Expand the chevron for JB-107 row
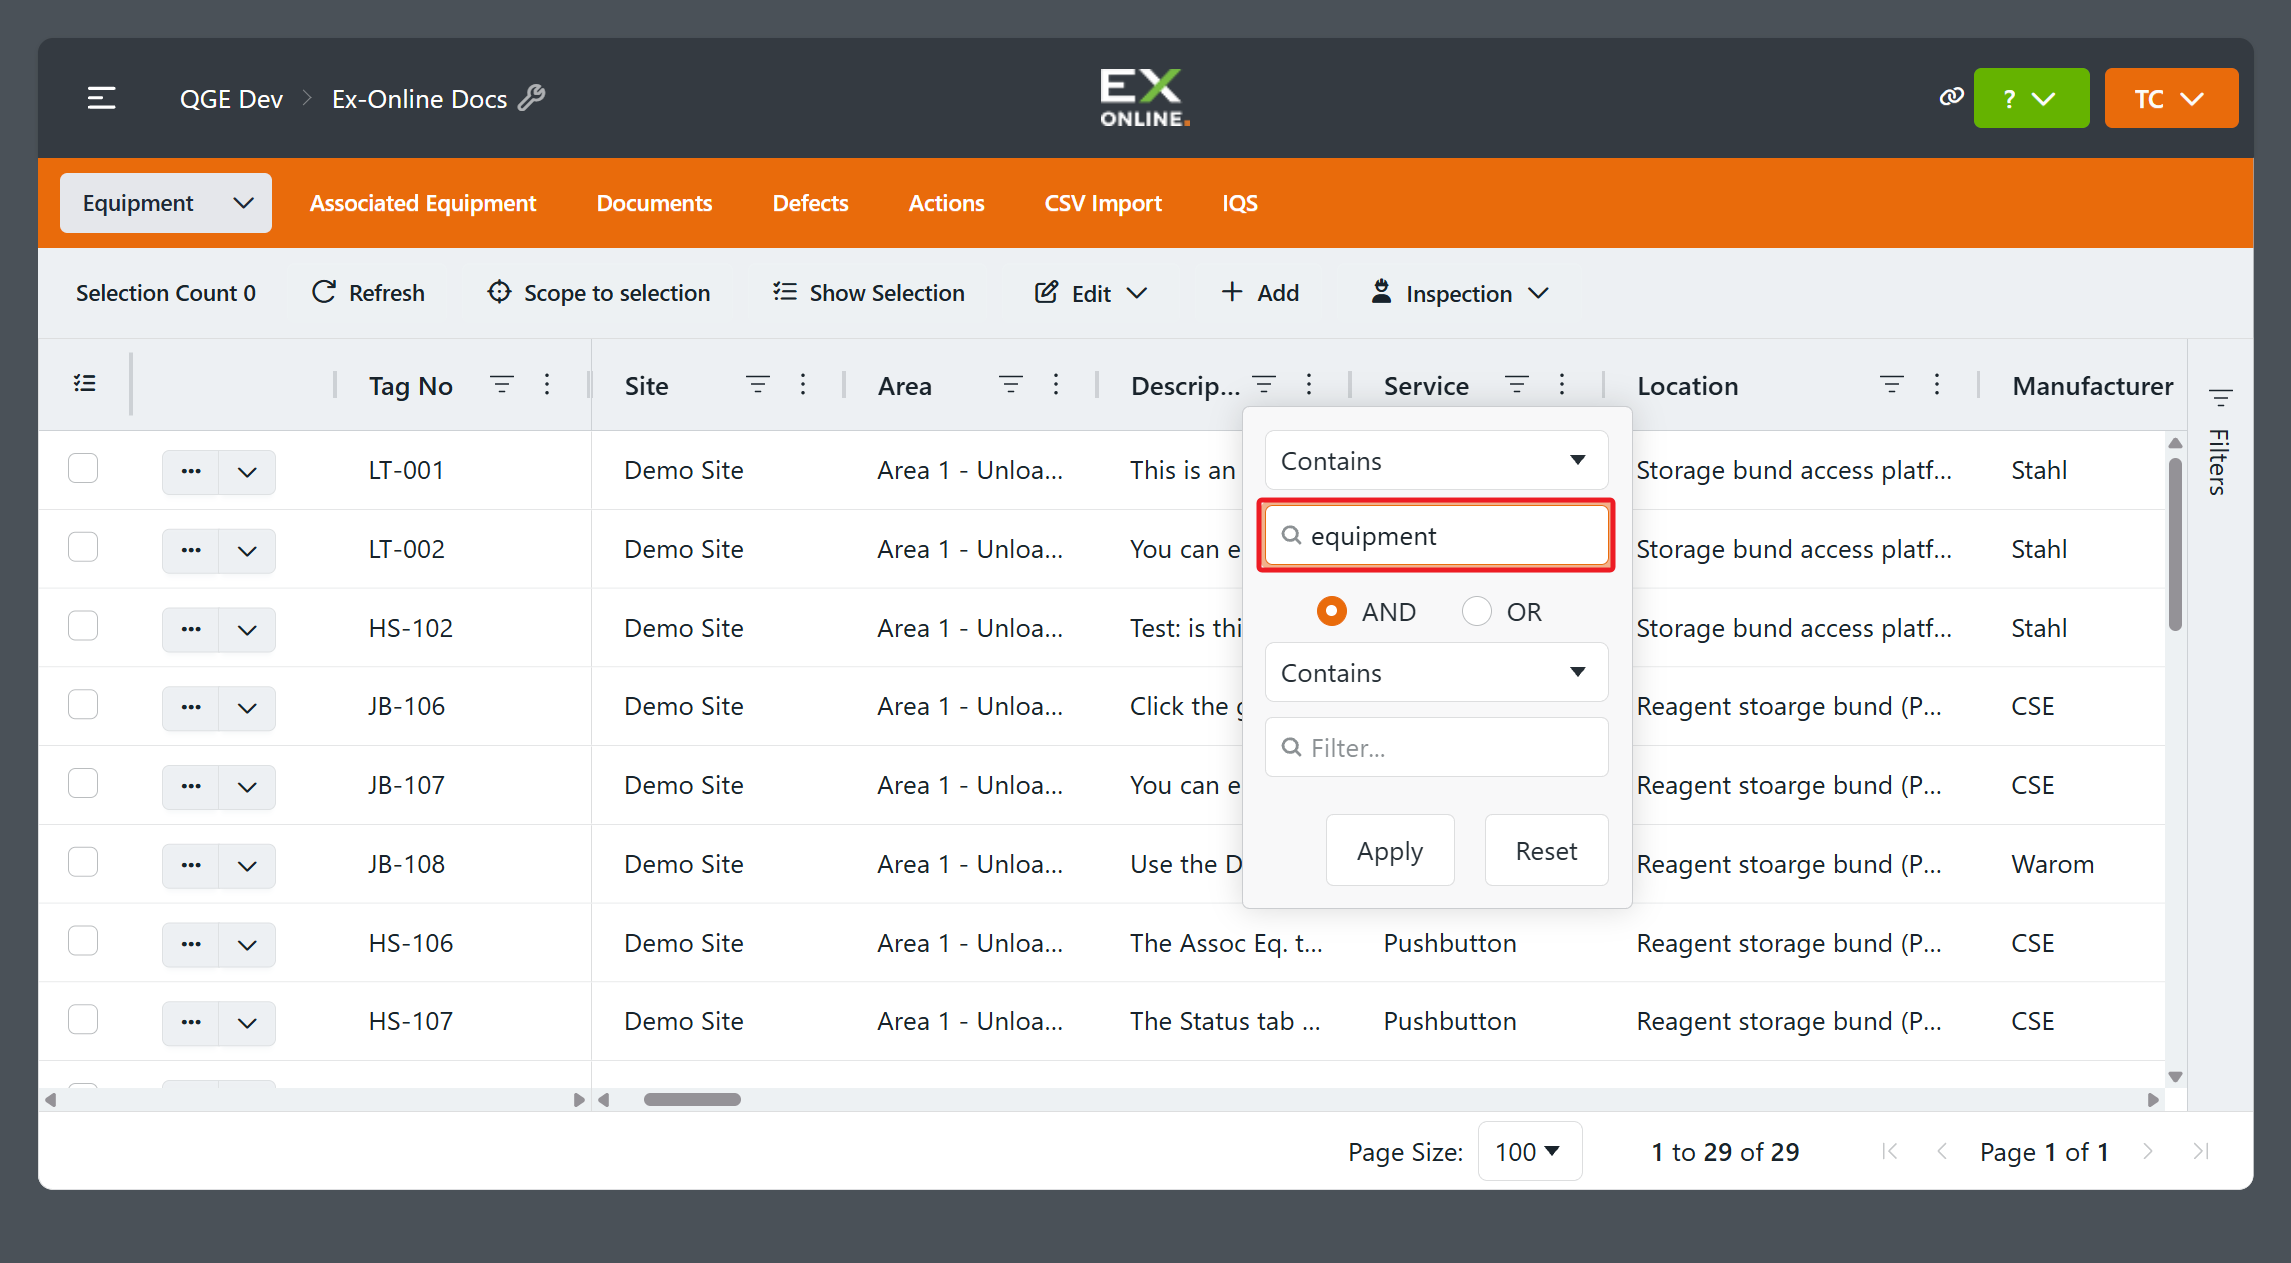The image size is (2291, 1263). pos(247,786)
